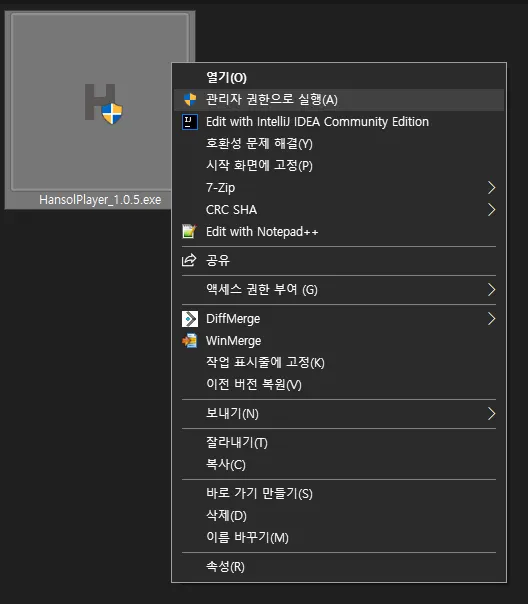Click the WinMerge icon
Viewport: 528px width, 604px height.
[189, 341]
